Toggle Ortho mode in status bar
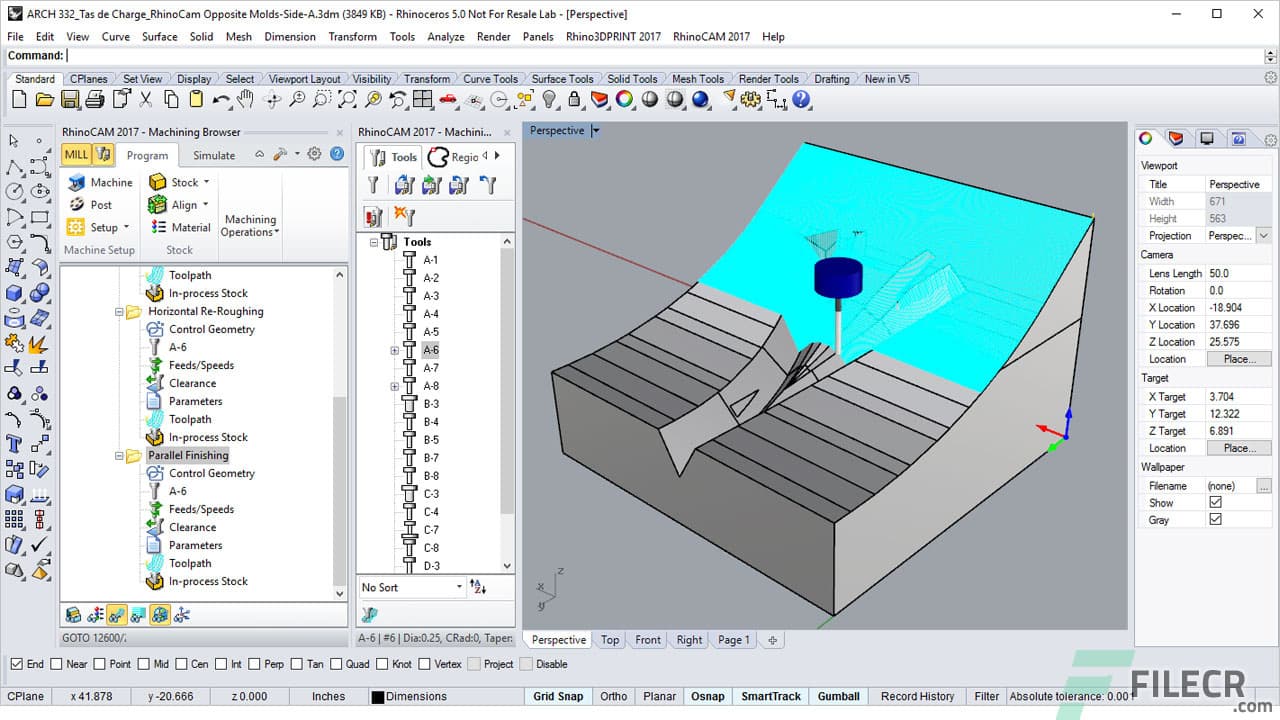The width and height of the screenshot is (1280, 720). click(613, 696)
